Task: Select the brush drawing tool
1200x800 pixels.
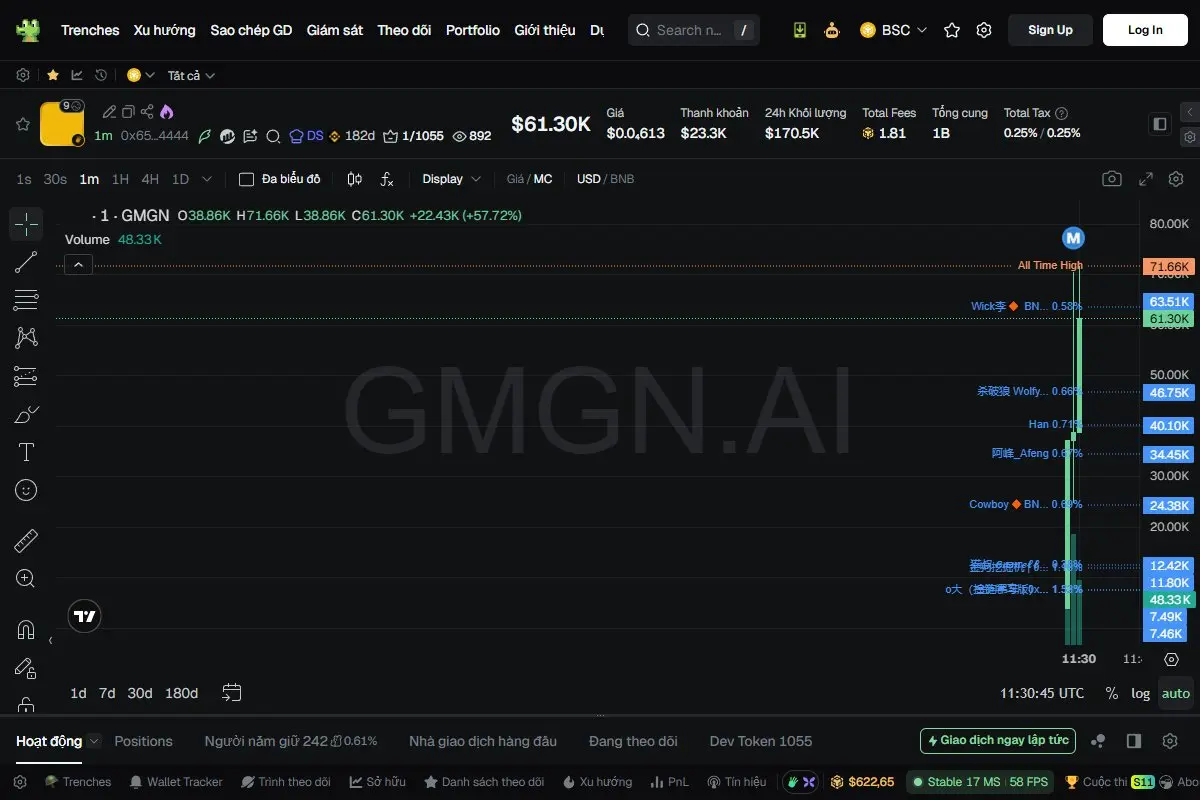Action: click(x=26, y=414)
